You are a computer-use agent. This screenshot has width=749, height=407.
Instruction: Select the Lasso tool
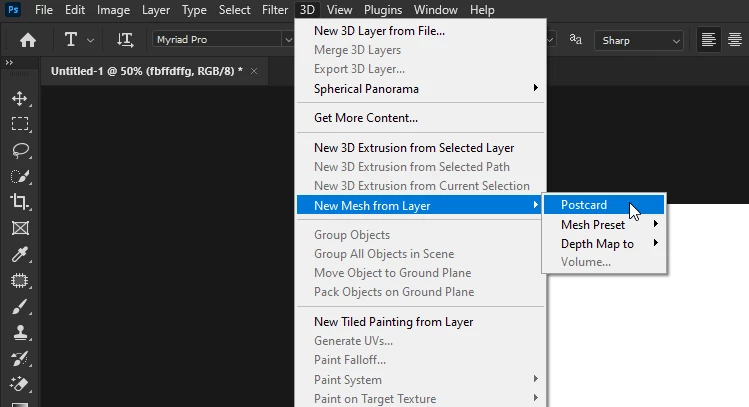pos(20,150)
